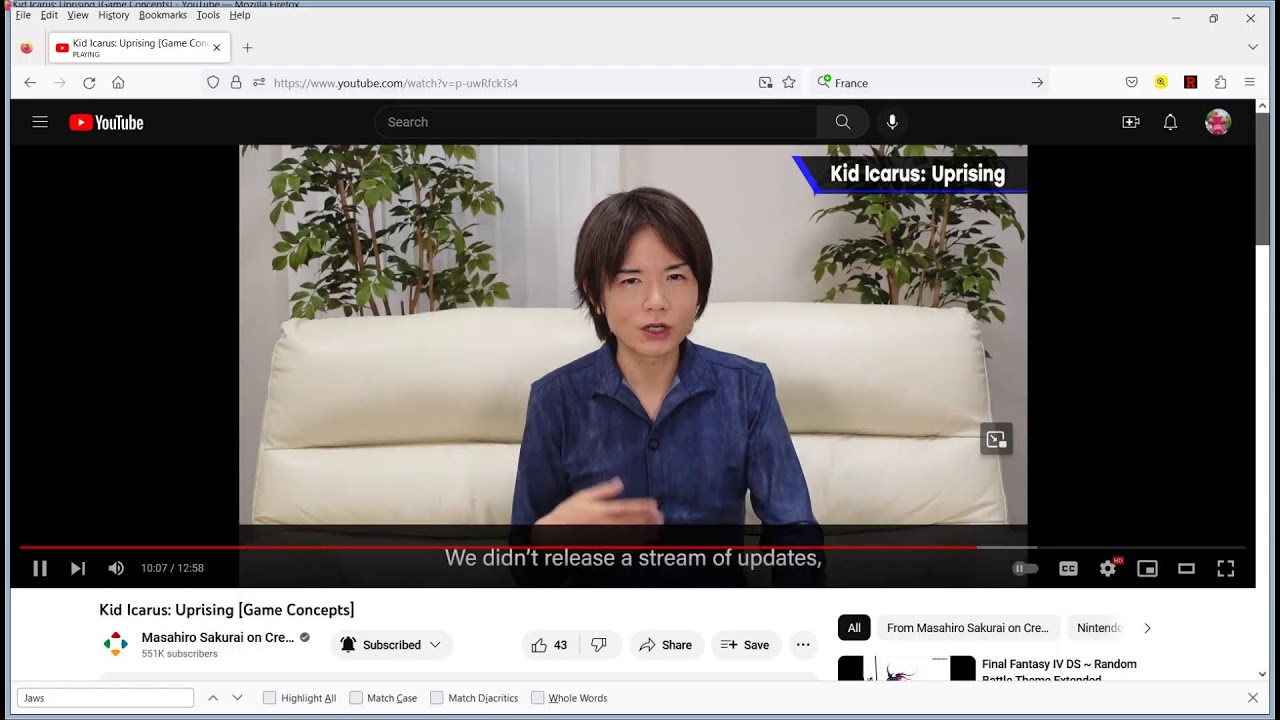Switch to miniplayer mode
Viewport: 1280px width, 720px height.
click(1147, 568)
